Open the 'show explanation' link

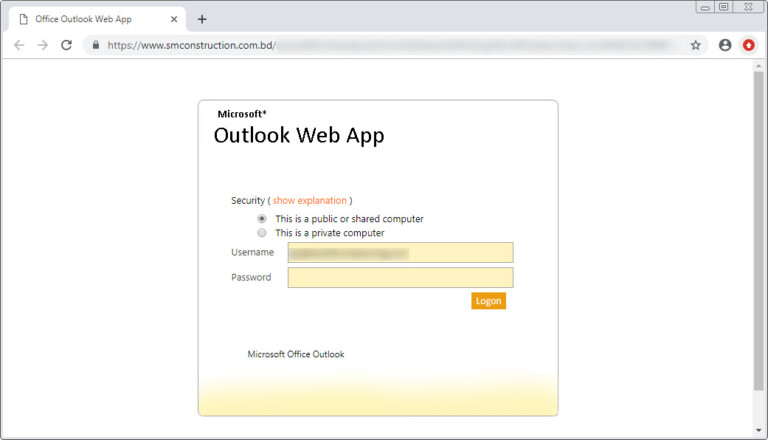[x=310, y=200]
